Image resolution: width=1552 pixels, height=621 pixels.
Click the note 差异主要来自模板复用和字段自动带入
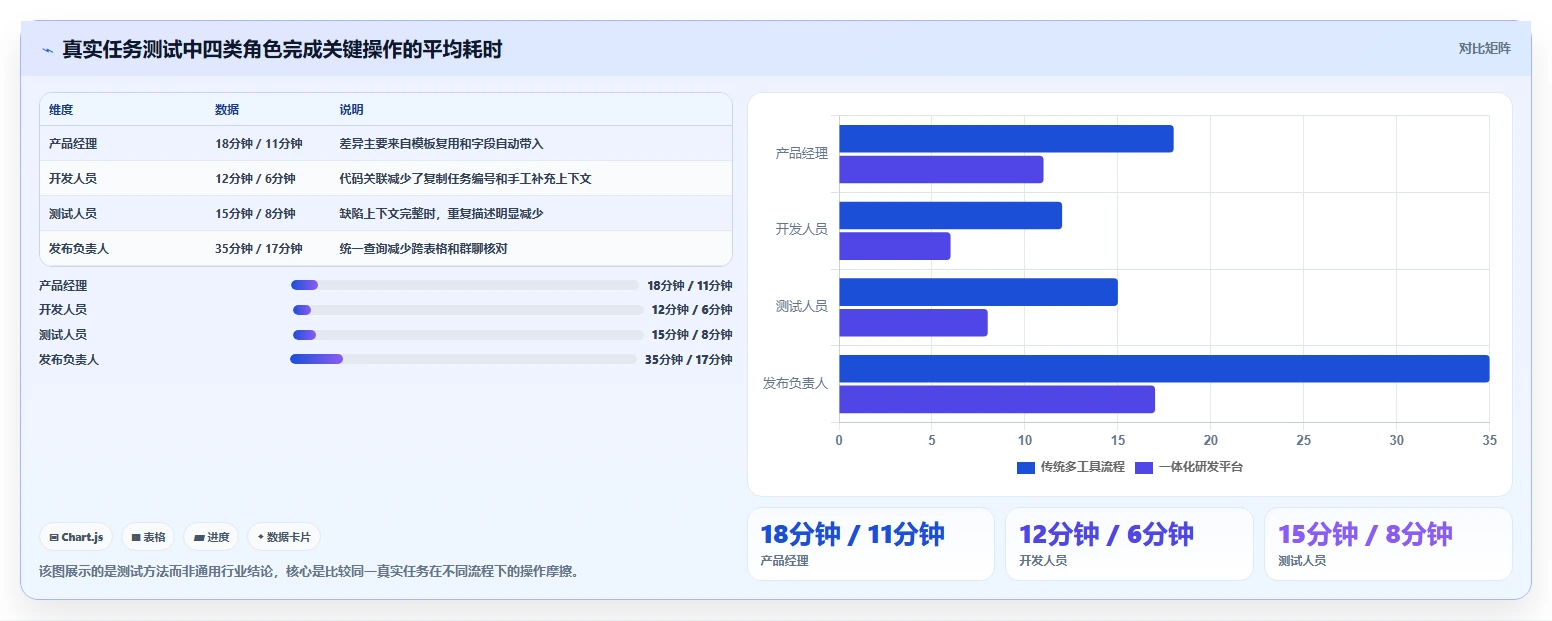(441, 144)
